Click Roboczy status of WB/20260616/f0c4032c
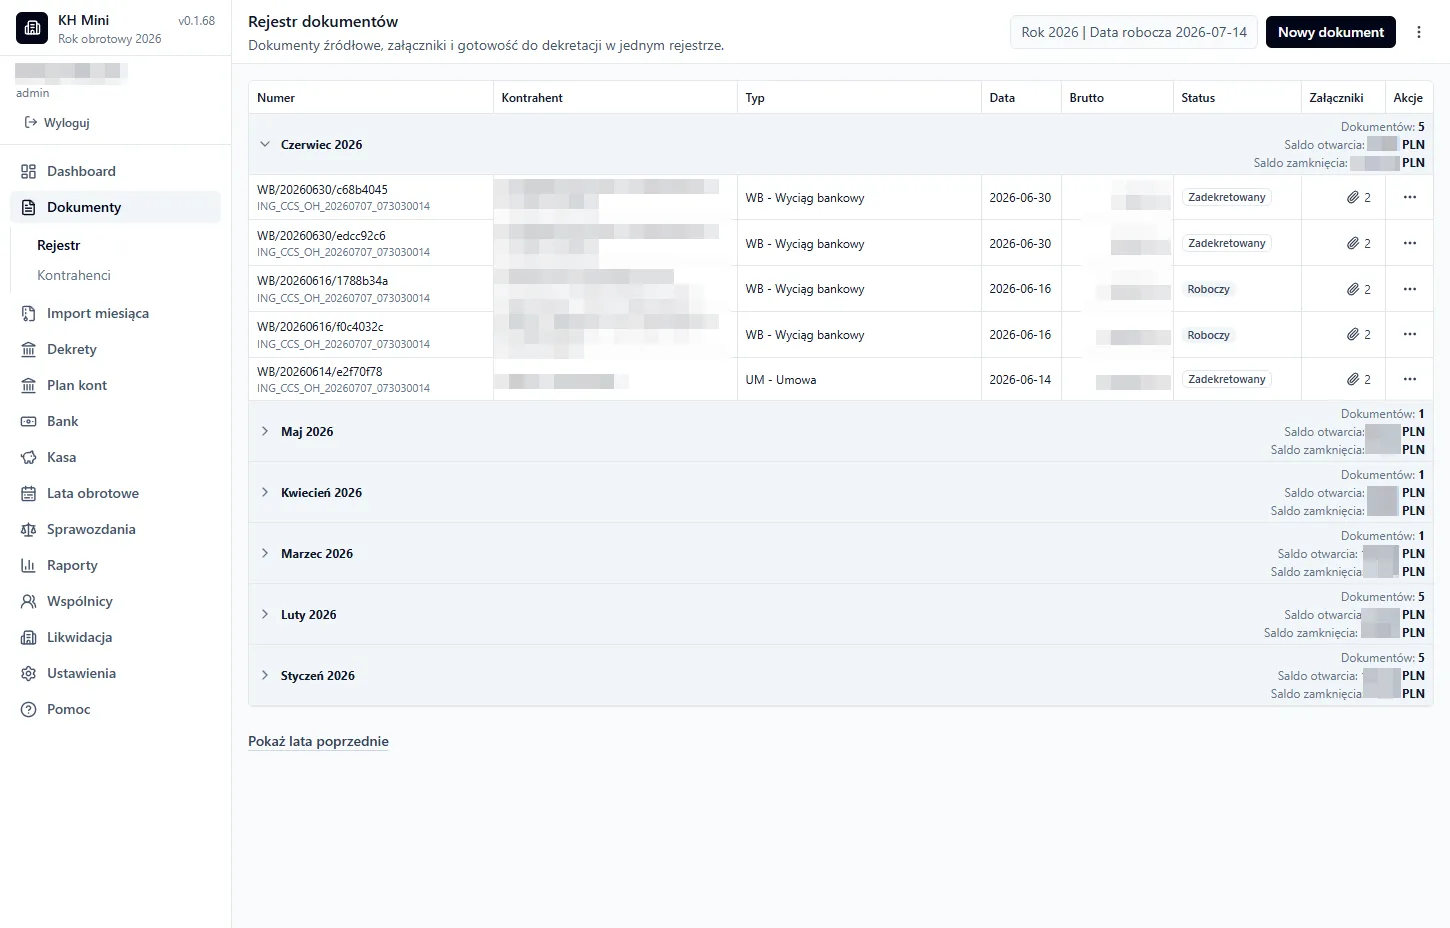This screenshot has height=928, width=1450. [x=1208, y=335]
